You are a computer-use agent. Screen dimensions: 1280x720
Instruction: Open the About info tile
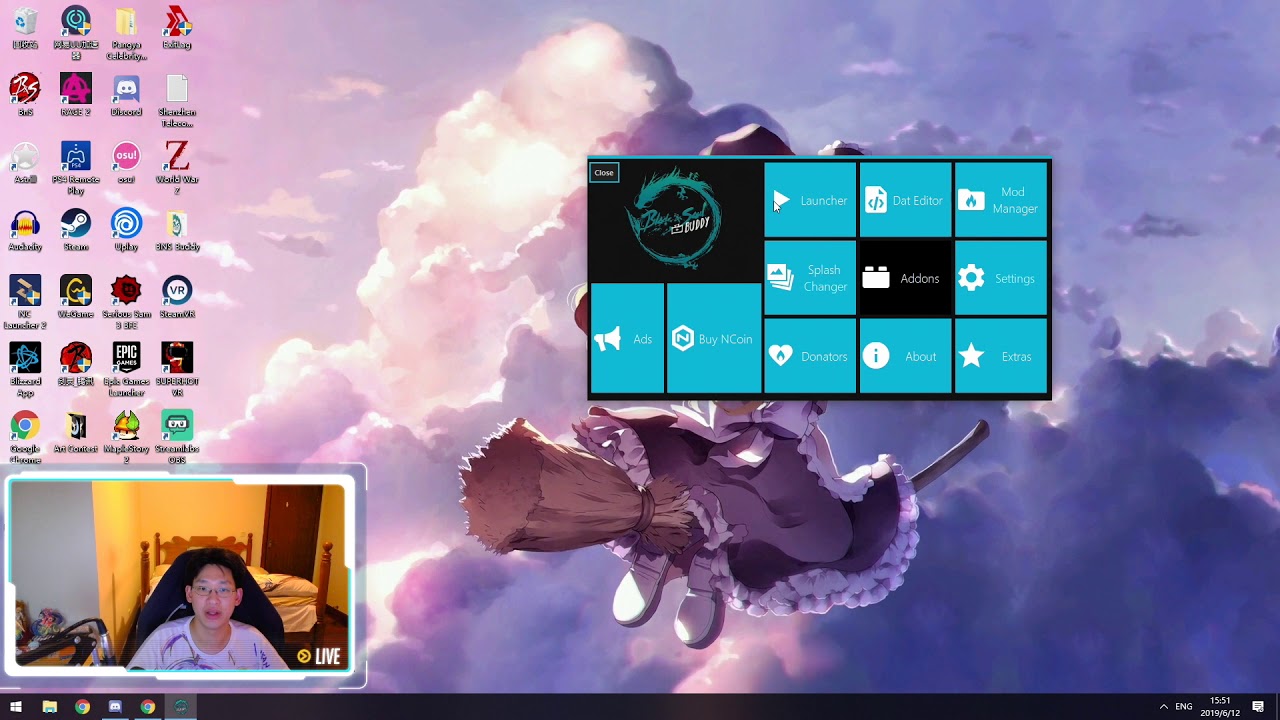pyautogui.click(x=905, y=356)
